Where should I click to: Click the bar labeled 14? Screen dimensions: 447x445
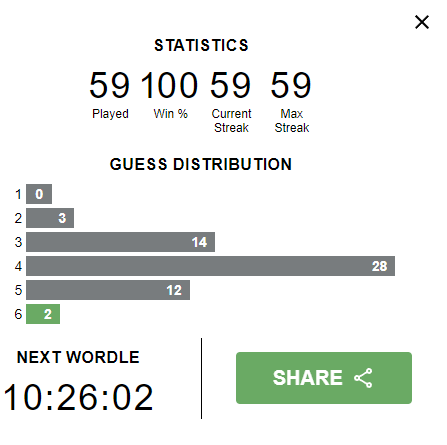point(120,242)
